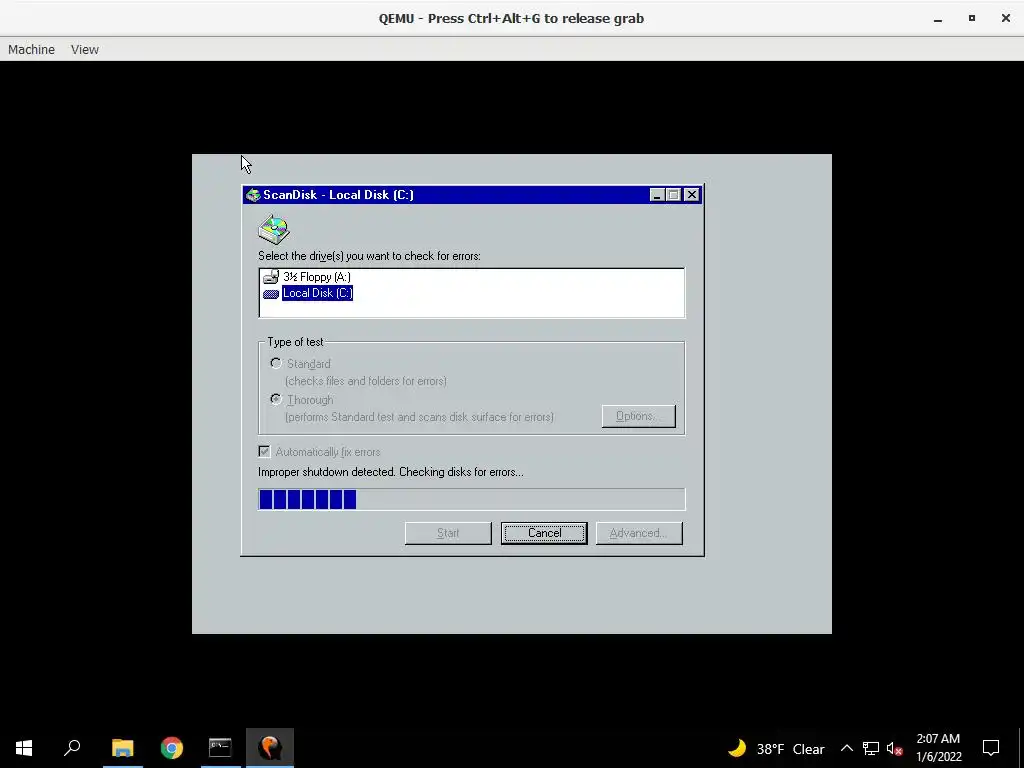Launch Chrome from the taskbar
1024x768 pixels.
point(172,748)
